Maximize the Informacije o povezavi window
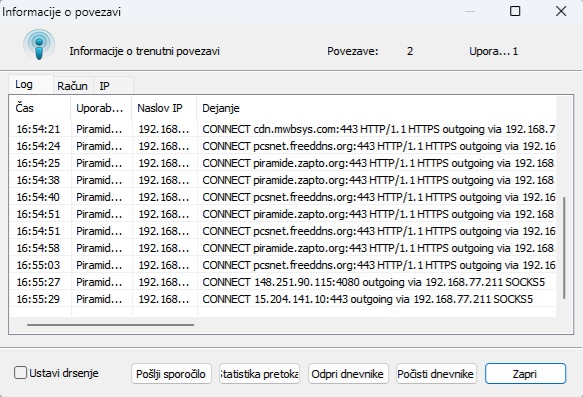 [515, 11]
